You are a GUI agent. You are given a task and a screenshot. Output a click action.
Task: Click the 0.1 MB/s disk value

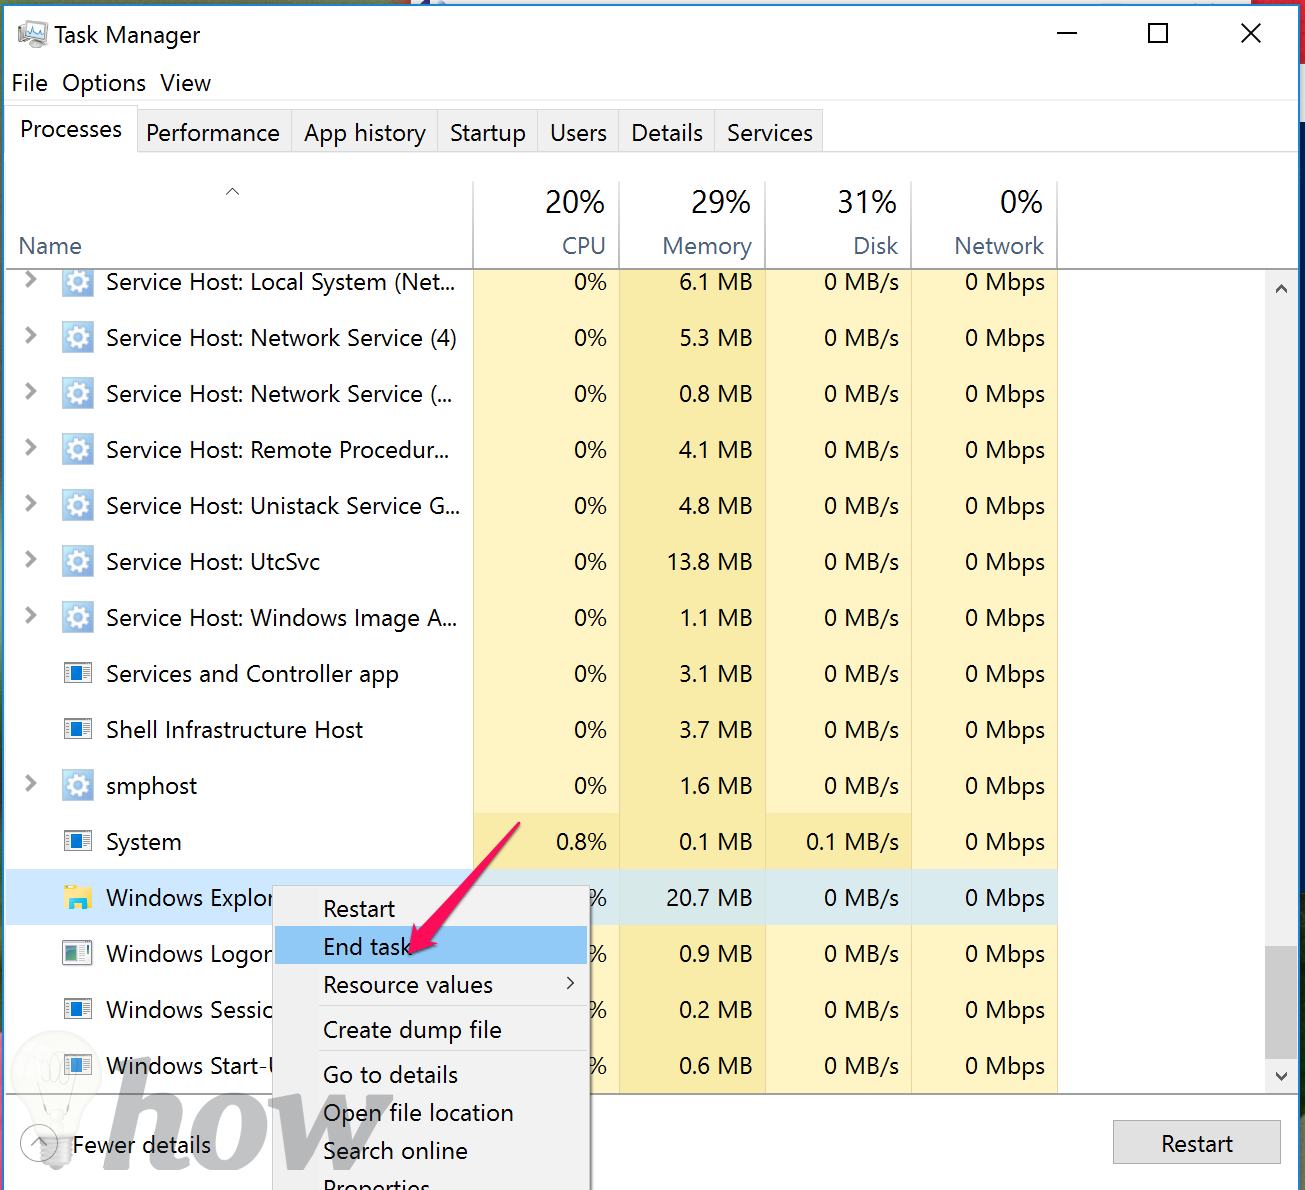click(x=852, y=842)
